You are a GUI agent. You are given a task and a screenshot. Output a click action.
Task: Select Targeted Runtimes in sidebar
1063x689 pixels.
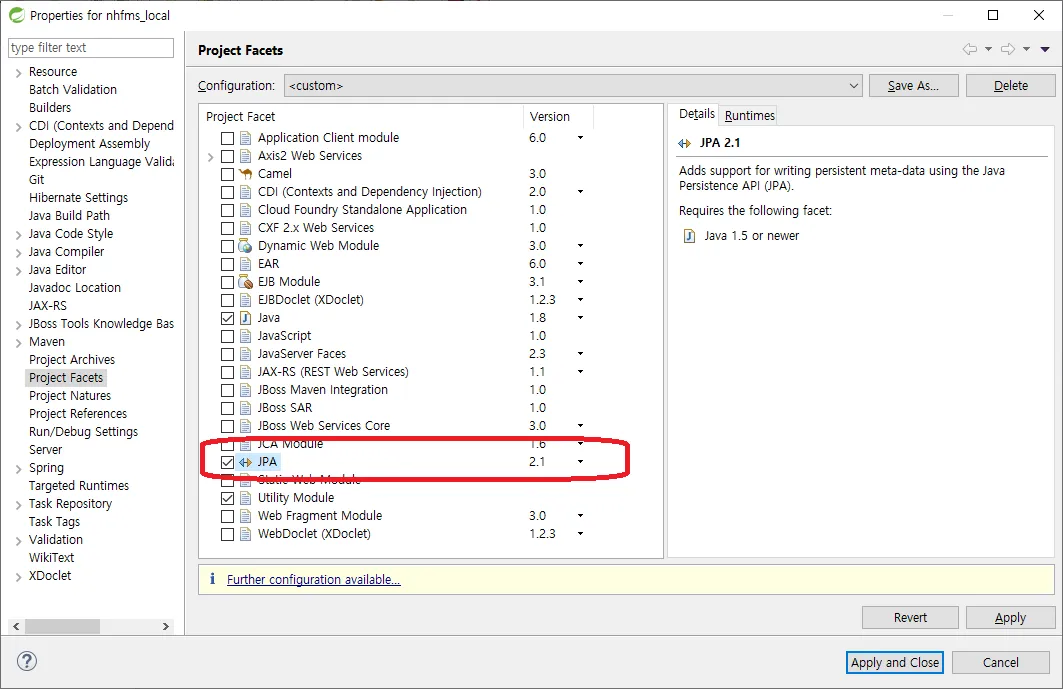[x=79, y=486]
